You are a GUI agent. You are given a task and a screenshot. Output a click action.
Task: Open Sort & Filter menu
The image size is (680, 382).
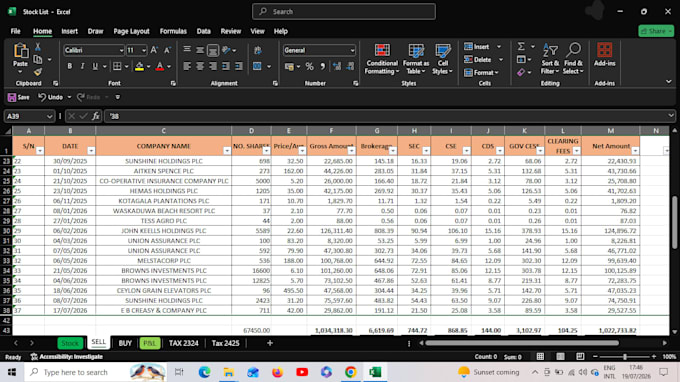pos(550,59)
